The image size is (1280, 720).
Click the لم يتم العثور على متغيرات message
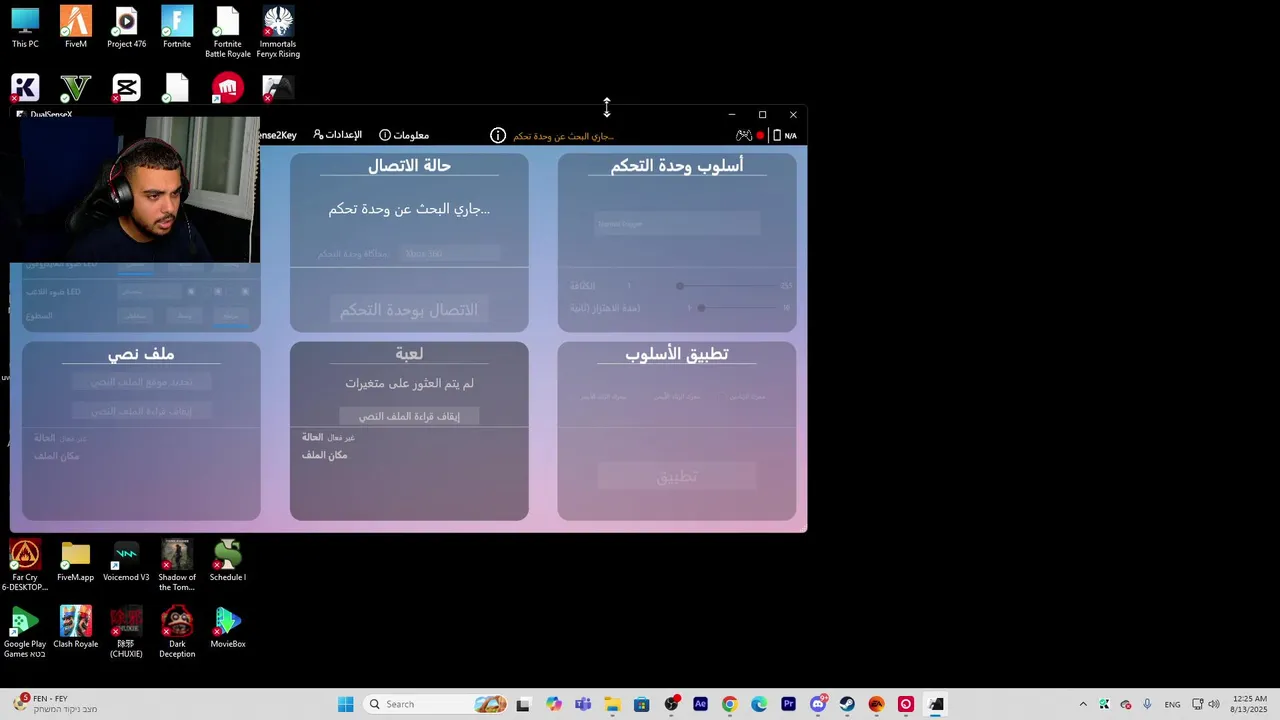409,383
